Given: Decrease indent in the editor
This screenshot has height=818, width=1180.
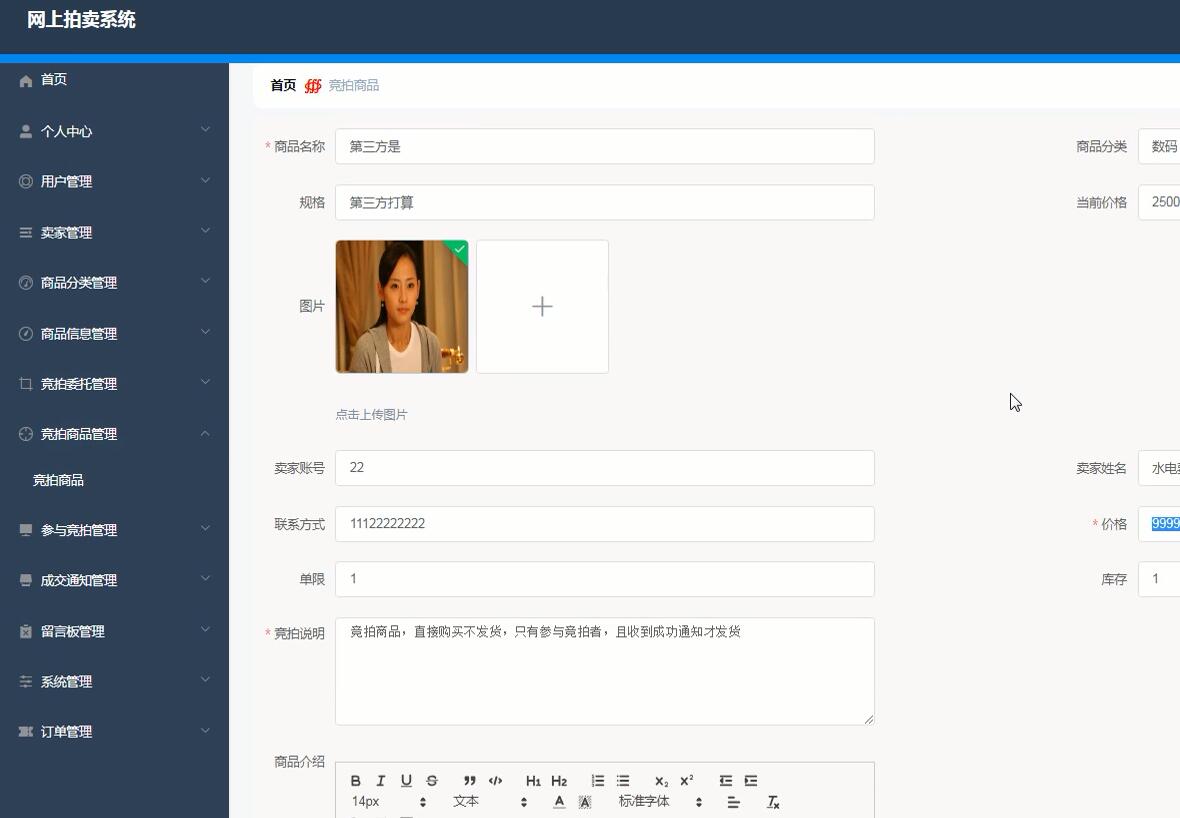Looking at the screenshot, I should pos(725,780).
